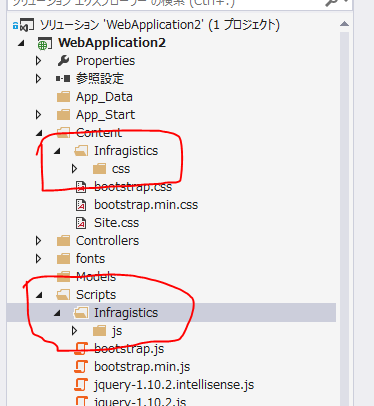Collapse the Scripts folder arrow
Screen dimensions: 374x406
point(39,295)
